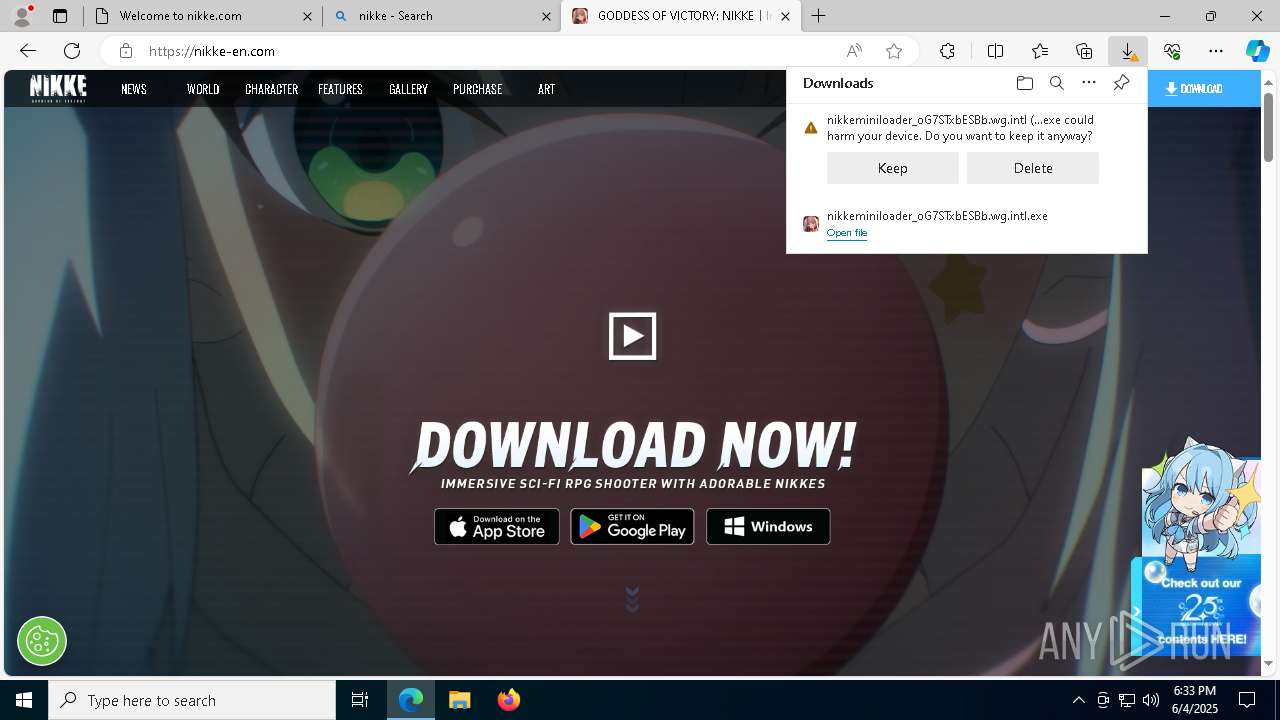This screenshot has width=1280, height=720.
Task: Keep the flagged nikkeminiloader download
Action: tap(892, 168)
